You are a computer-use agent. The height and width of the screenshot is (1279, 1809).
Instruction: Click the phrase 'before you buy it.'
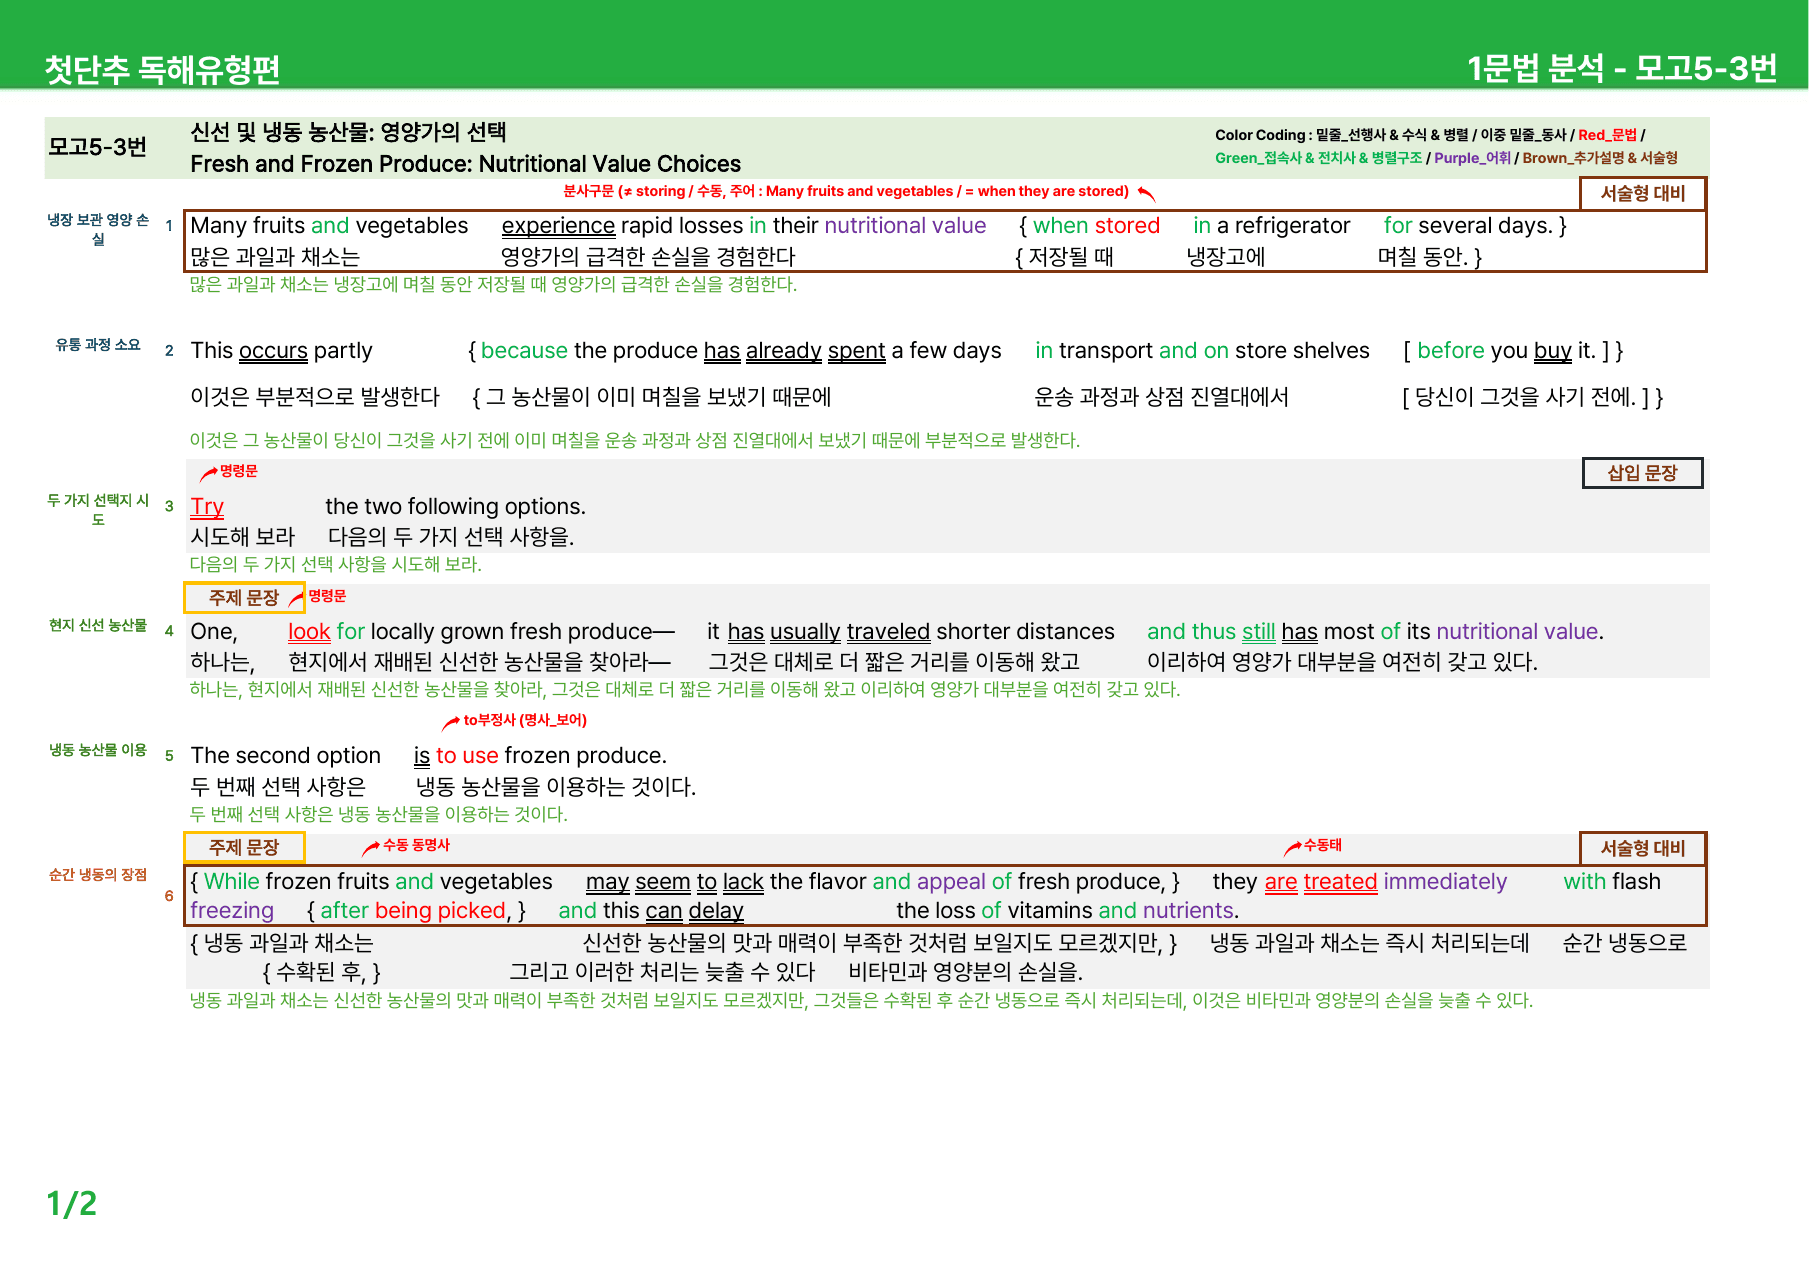[x=1506, y=351]
